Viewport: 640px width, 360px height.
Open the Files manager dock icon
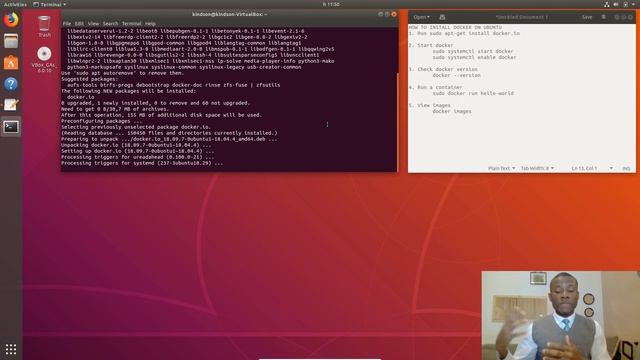11,41
